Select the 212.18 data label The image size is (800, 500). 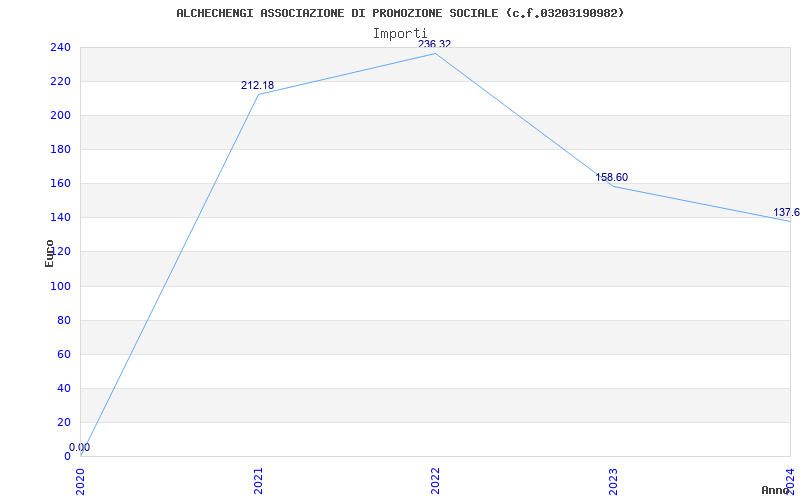[257, 86]
